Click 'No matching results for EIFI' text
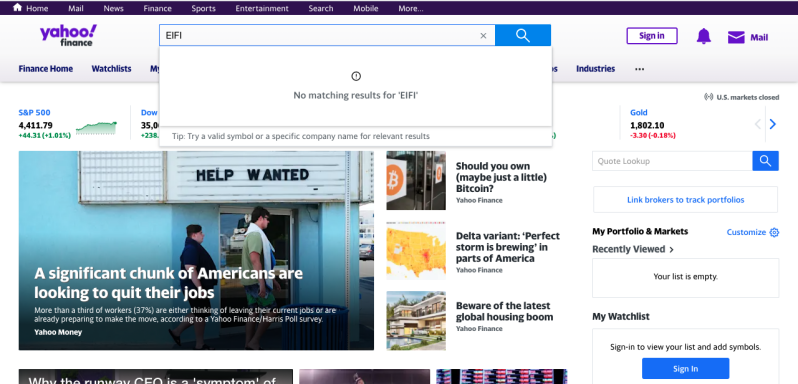798x384 pixels. pyautogui.click(x=356, y=95)
